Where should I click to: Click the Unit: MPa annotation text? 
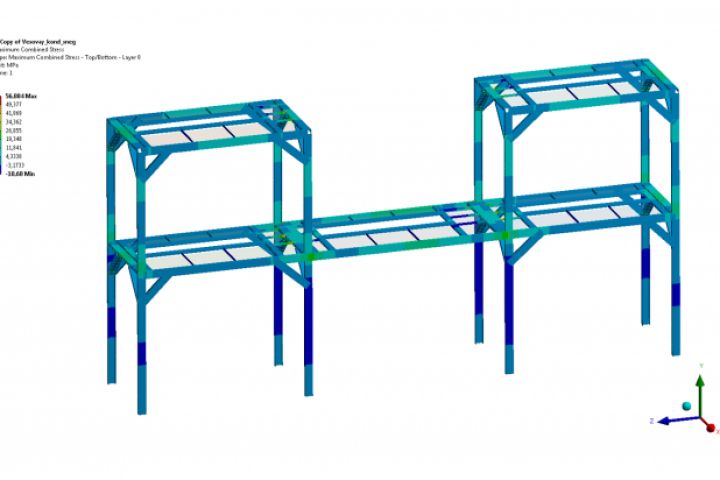point(9,65)
